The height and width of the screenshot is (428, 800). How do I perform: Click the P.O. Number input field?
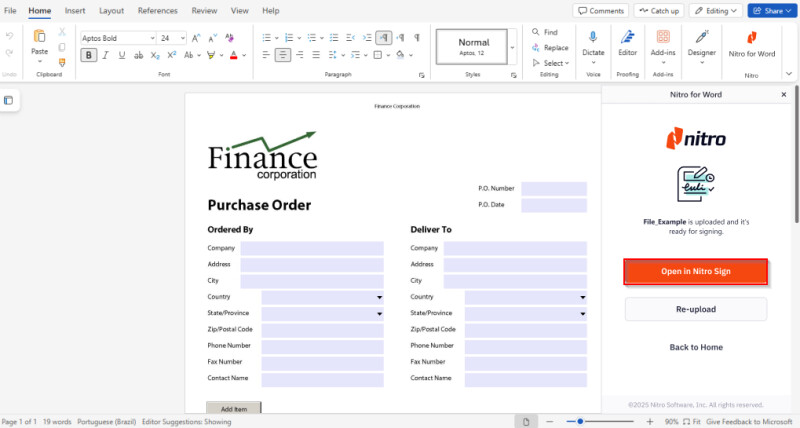tap(553, 189)
